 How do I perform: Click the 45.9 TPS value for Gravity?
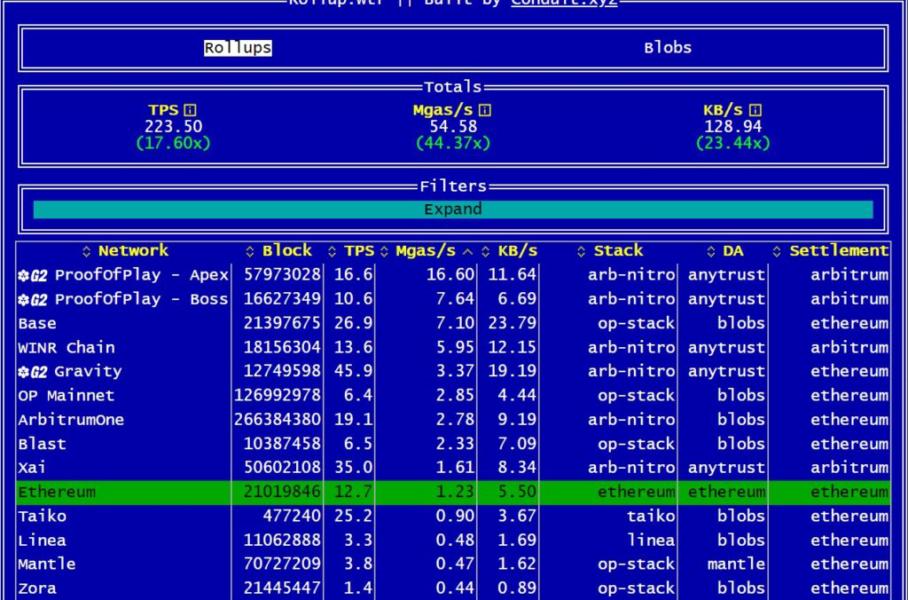(x=353, y=372)
